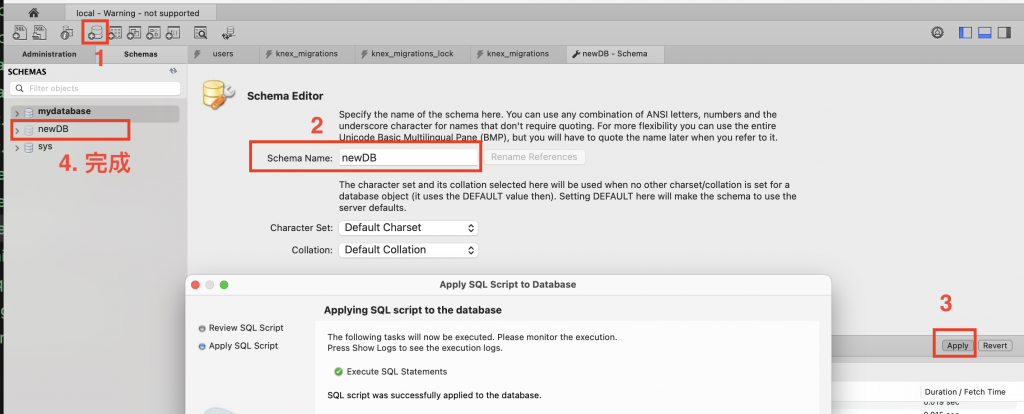Image resolution: width=1024 pixels, height=414 pixels.
Task: Create a new stored procedure icon
Action: pos(153,32)
